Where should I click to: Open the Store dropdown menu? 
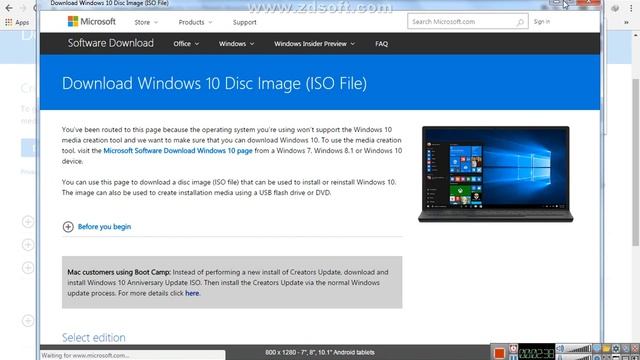click(146, 22)
